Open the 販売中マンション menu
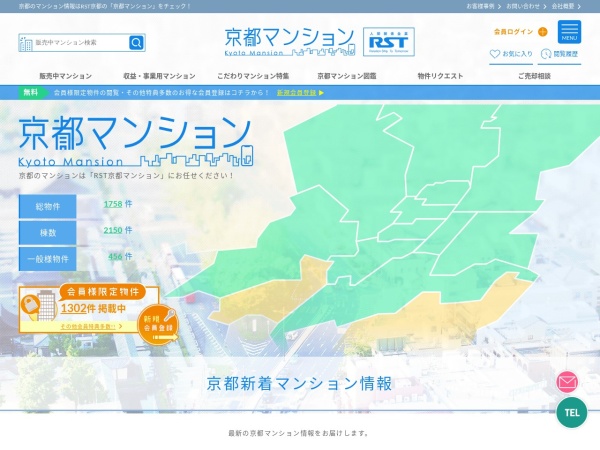Image resolution: width=600 pixels, height=450 pixels. coord(65,76)
